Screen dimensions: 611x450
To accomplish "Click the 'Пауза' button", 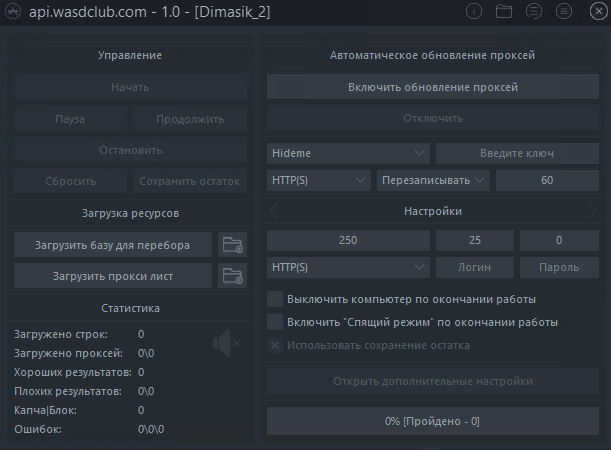I will pos(71,119).
